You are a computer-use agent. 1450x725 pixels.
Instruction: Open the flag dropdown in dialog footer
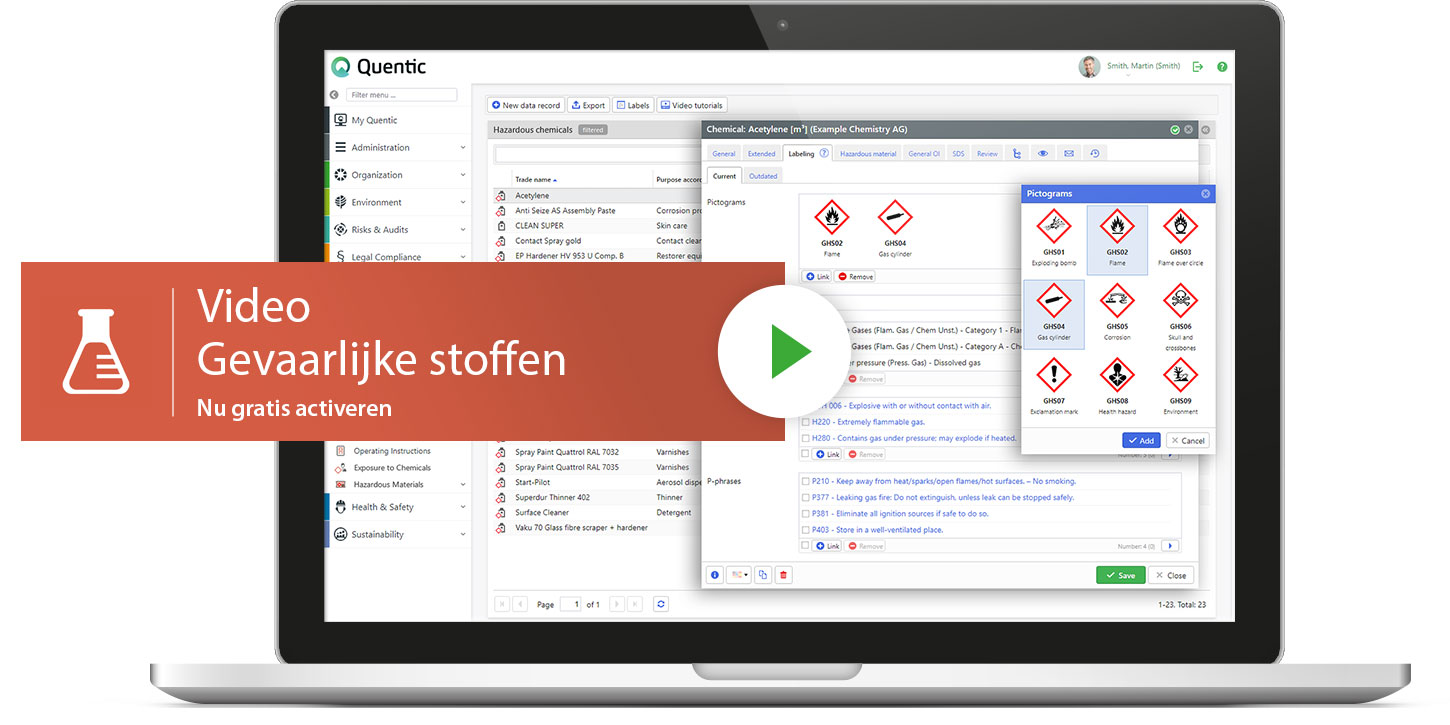(x=739, y=575)
